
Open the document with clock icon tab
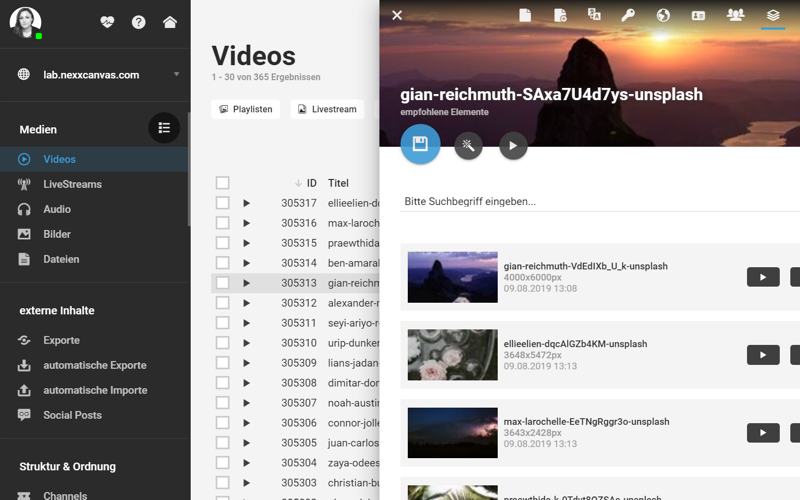[x=560, y=15]
